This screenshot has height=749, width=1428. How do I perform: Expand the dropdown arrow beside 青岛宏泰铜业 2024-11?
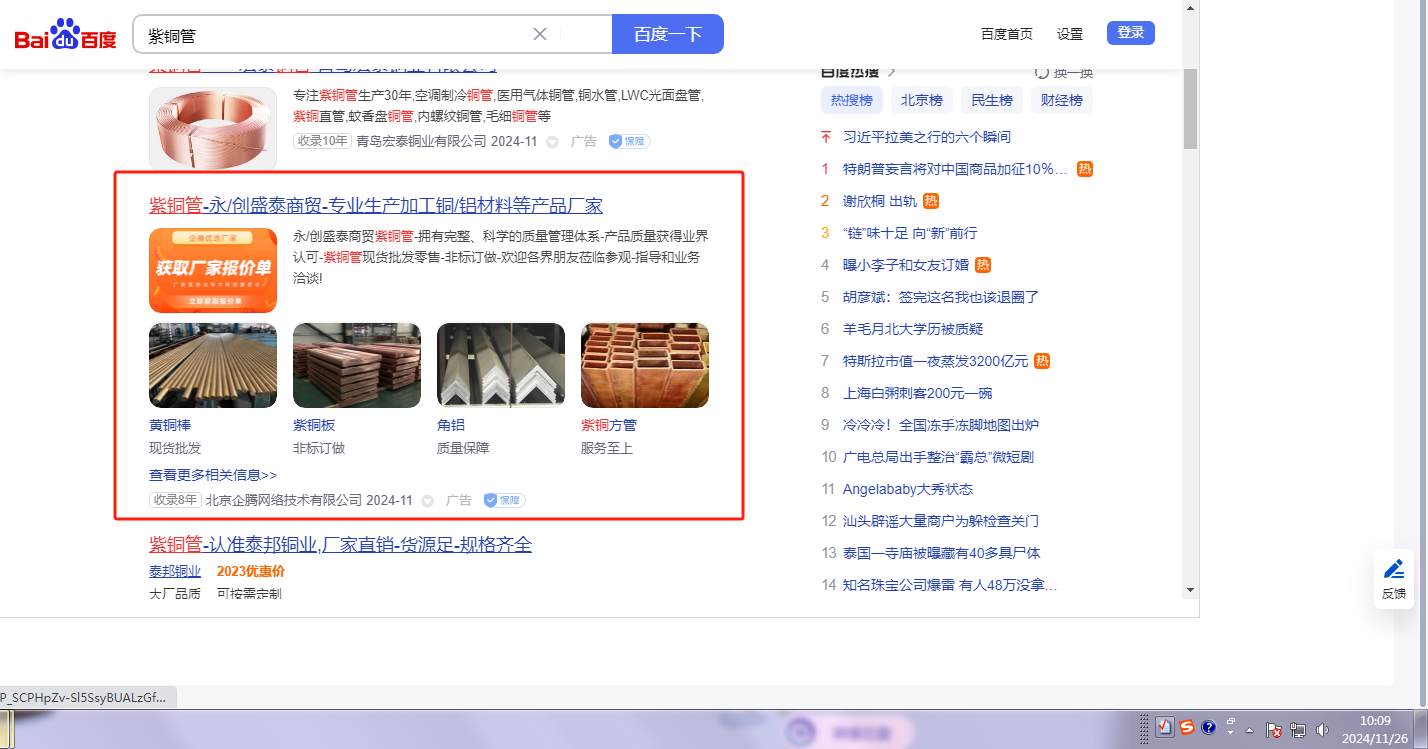pos(552,142)
